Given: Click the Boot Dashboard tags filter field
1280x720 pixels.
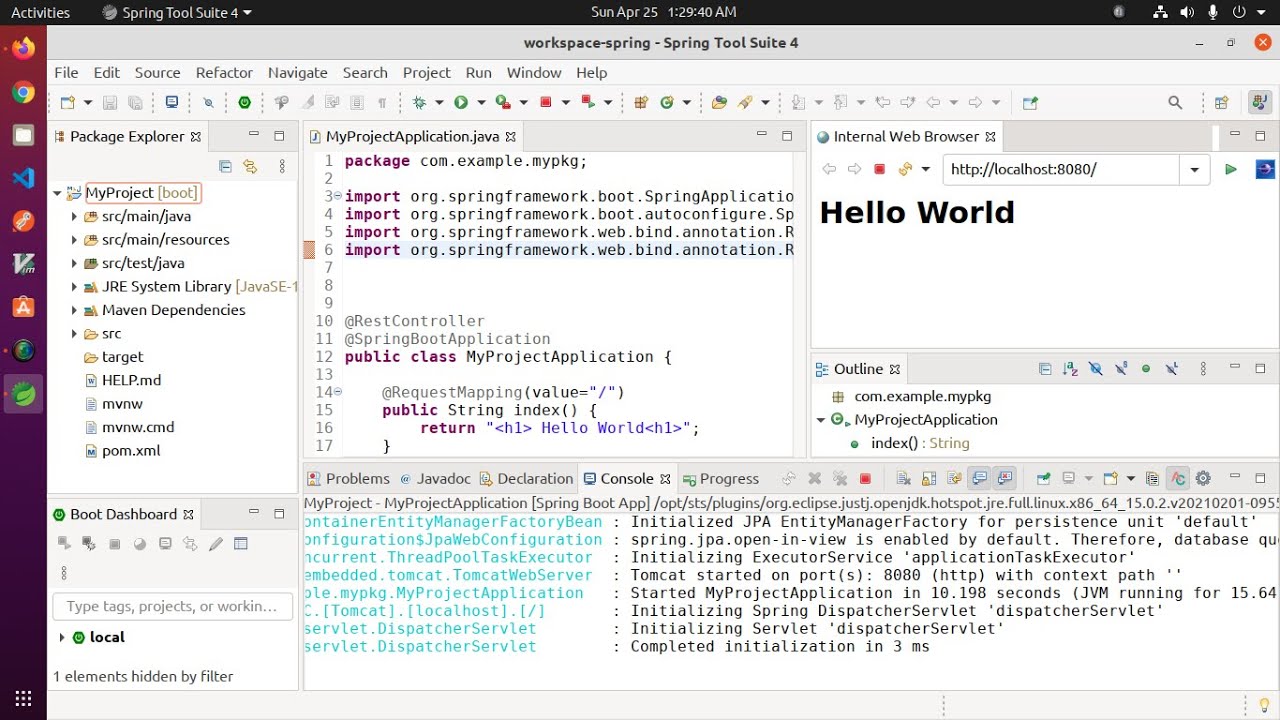Looking at the screenshot, I should pos(172,606).
